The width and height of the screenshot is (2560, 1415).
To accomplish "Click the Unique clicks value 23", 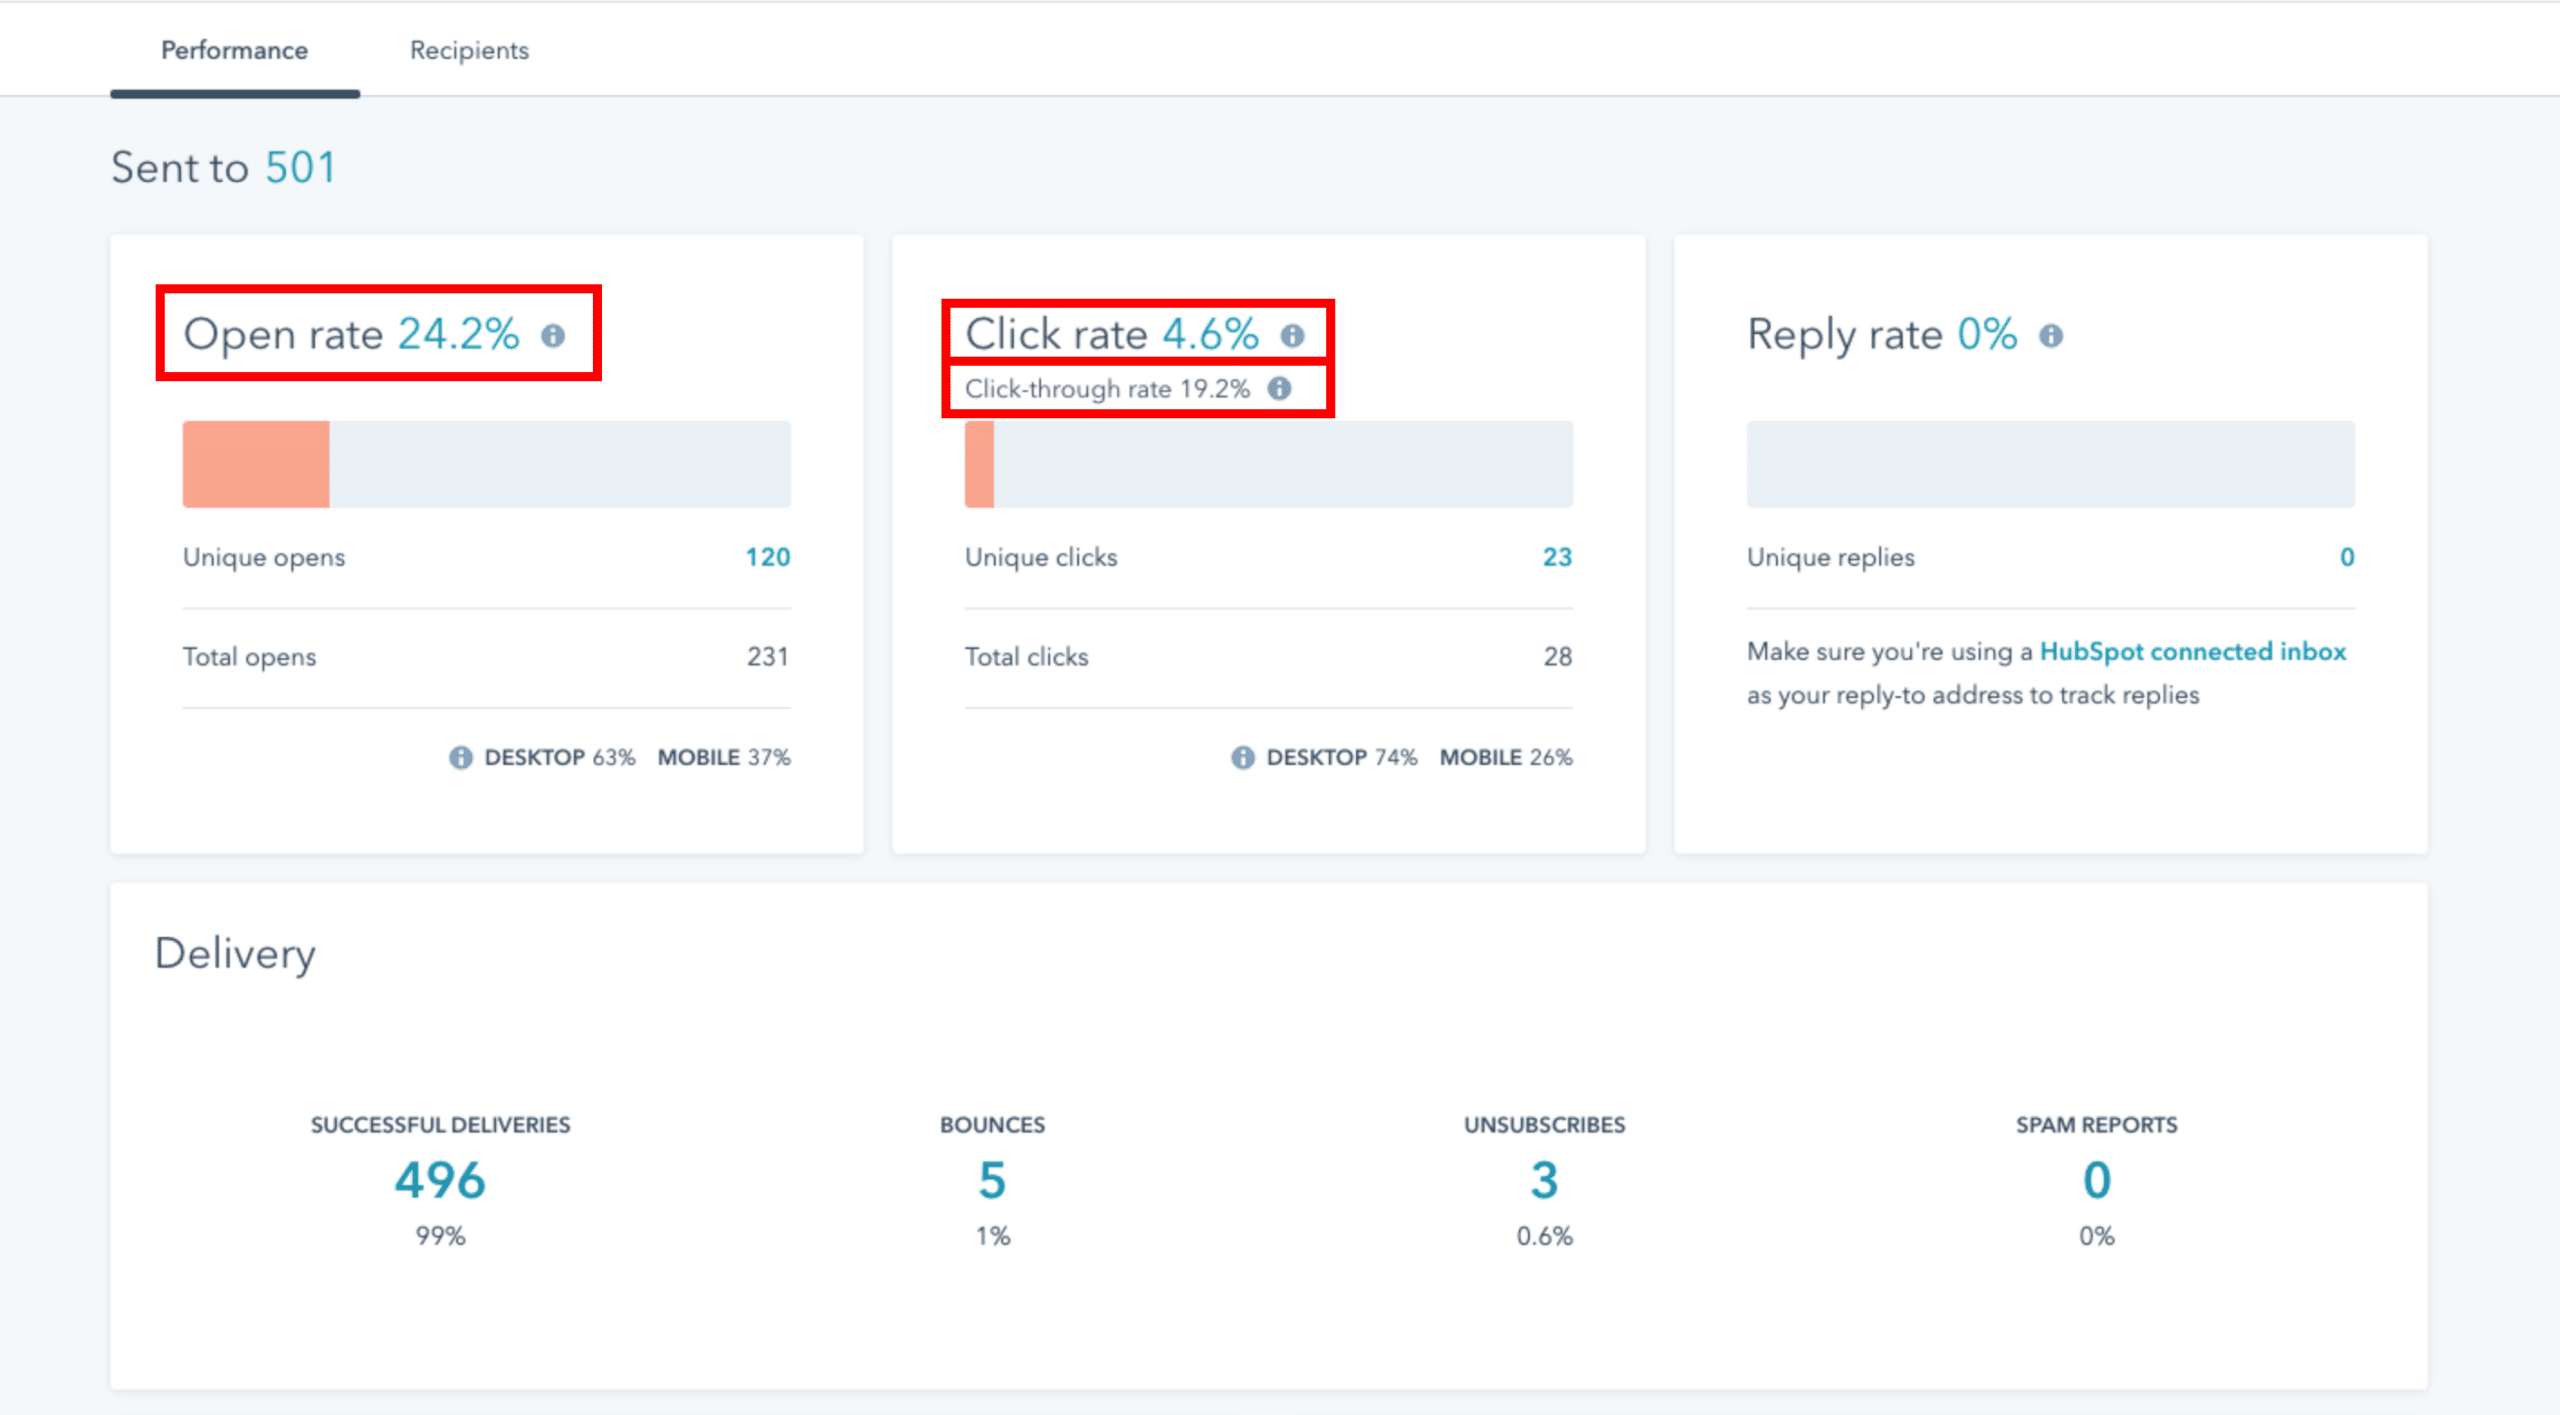I will click(1557, 557).
